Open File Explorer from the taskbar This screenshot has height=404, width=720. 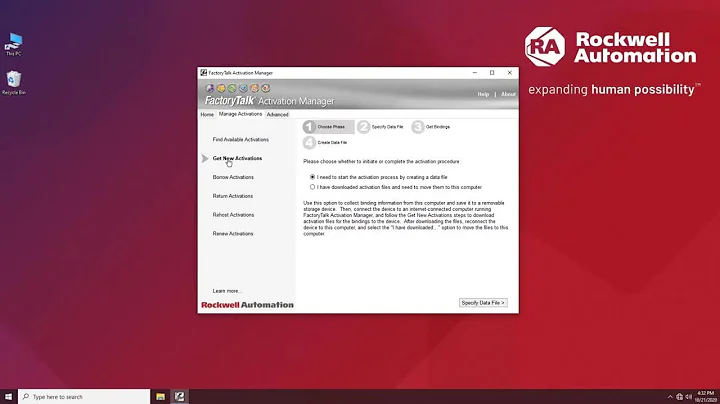[x=160, y=397]
